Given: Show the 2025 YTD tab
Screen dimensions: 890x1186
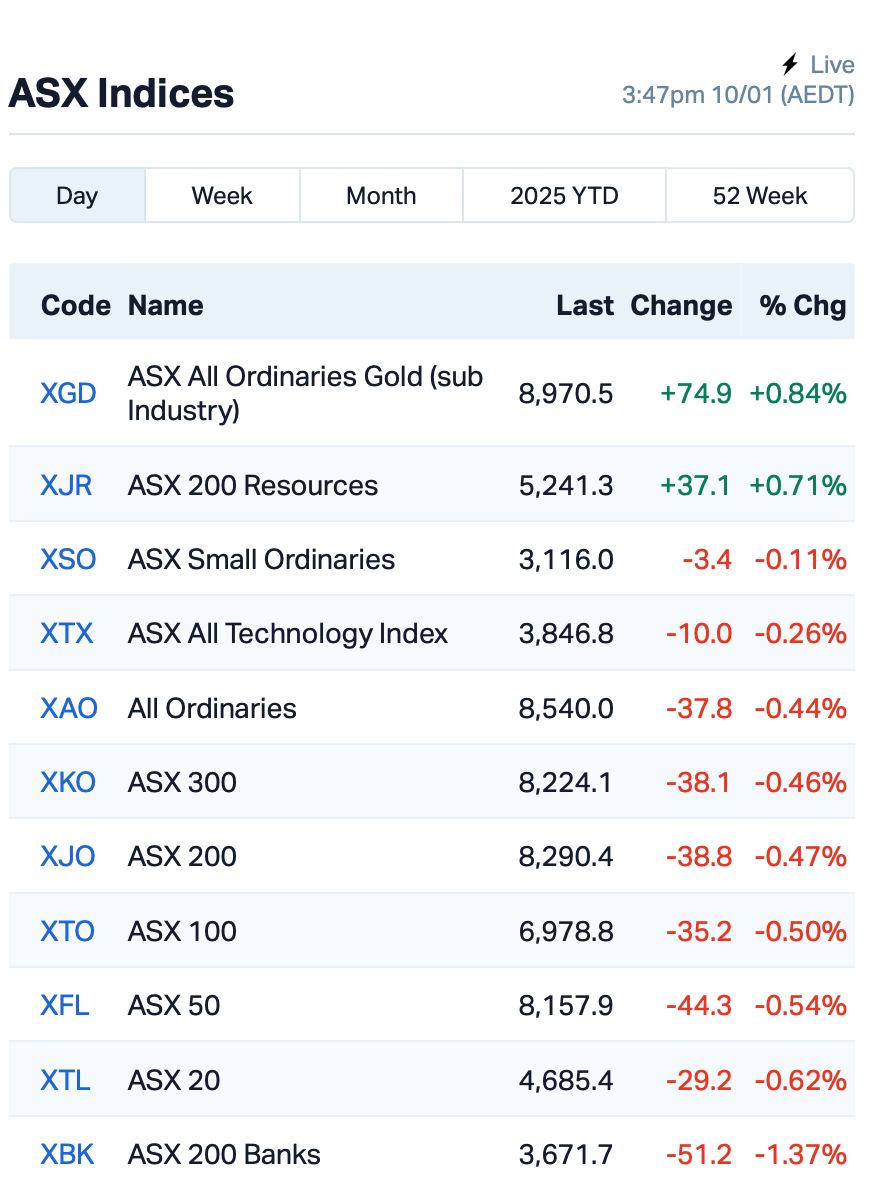Looking at the screenshot, I should point(564,195).
